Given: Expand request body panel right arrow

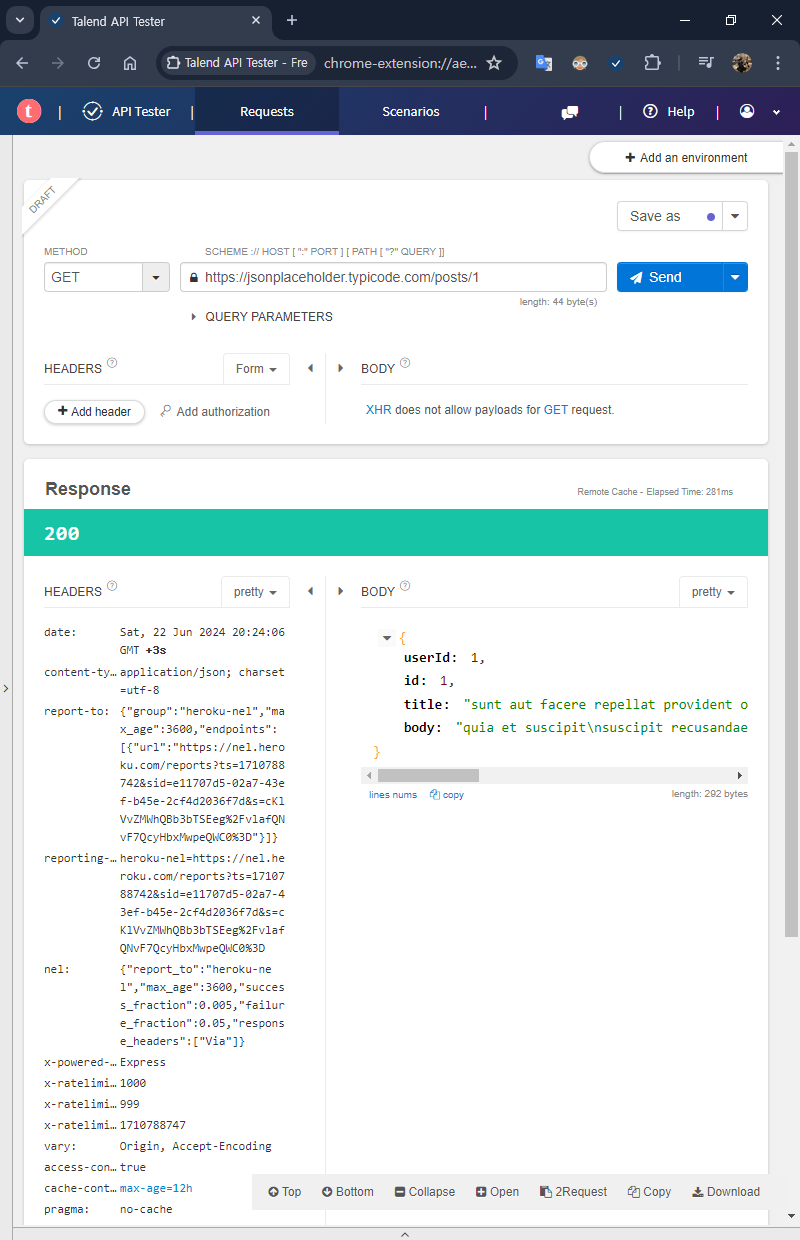Looking at the screenshot, I should click(340, 369).
